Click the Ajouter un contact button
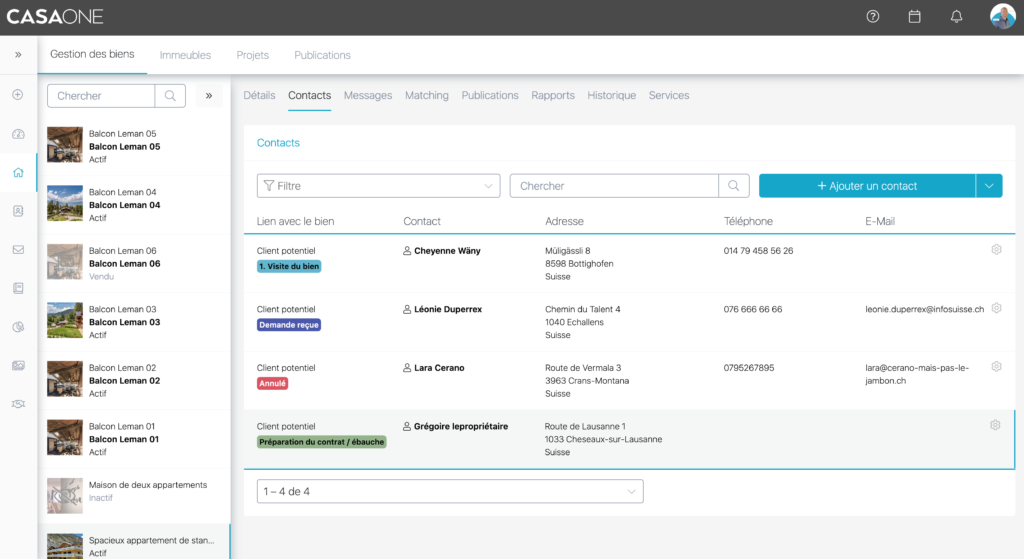Screen dimensions: 1024x559 pyautogui.click(x=866, y=186)
